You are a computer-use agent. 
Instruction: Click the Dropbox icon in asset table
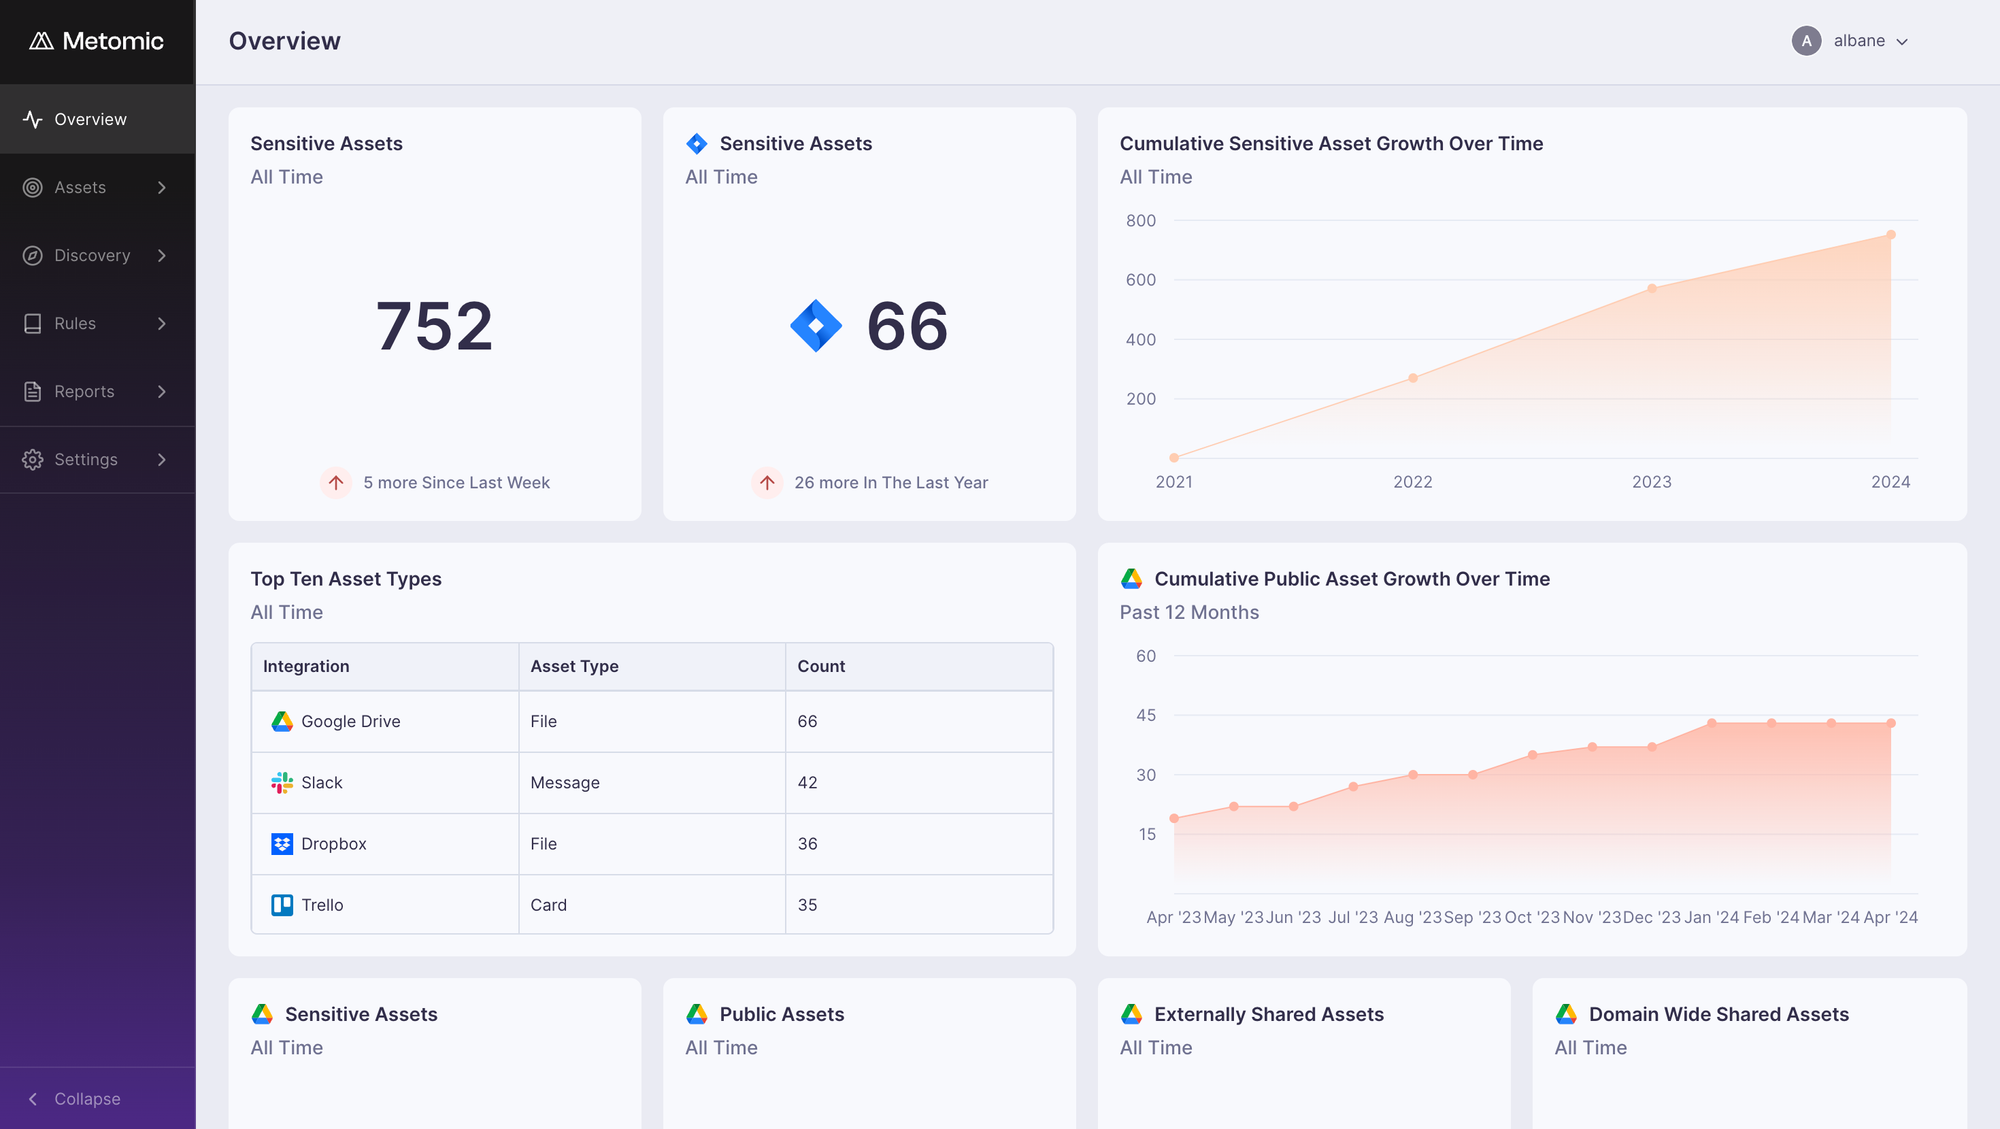[x=282, y=844]
